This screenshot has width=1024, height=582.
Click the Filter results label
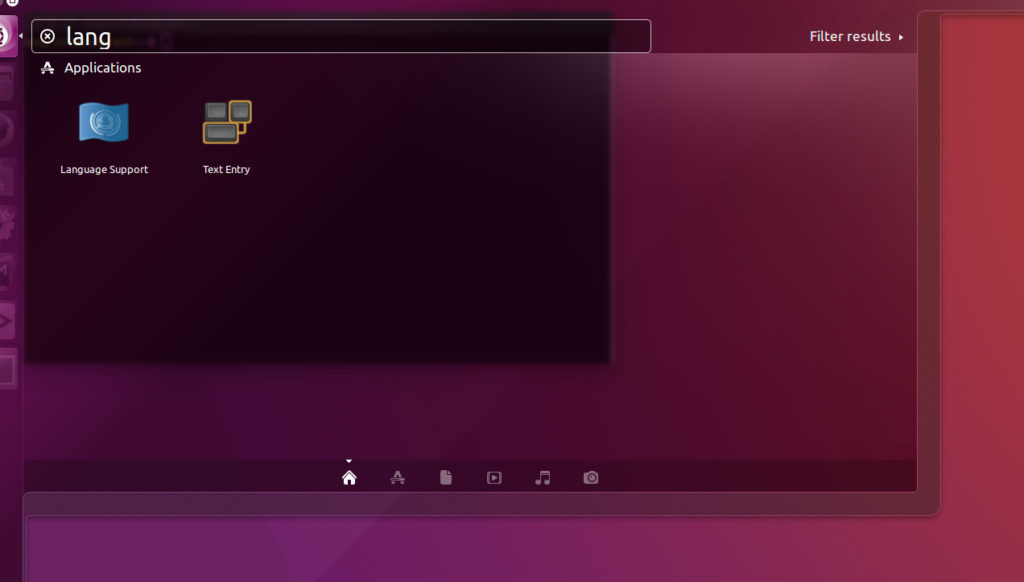click(849, 36)
